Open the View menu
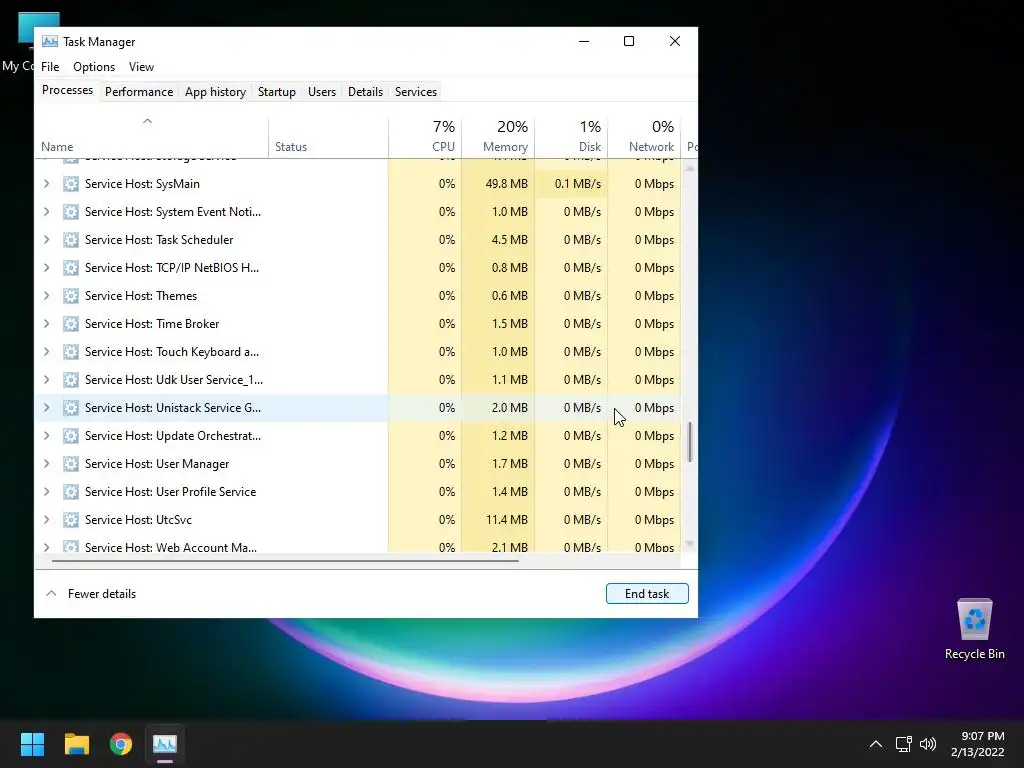1024x768 pixels. (x=141, y=67)
